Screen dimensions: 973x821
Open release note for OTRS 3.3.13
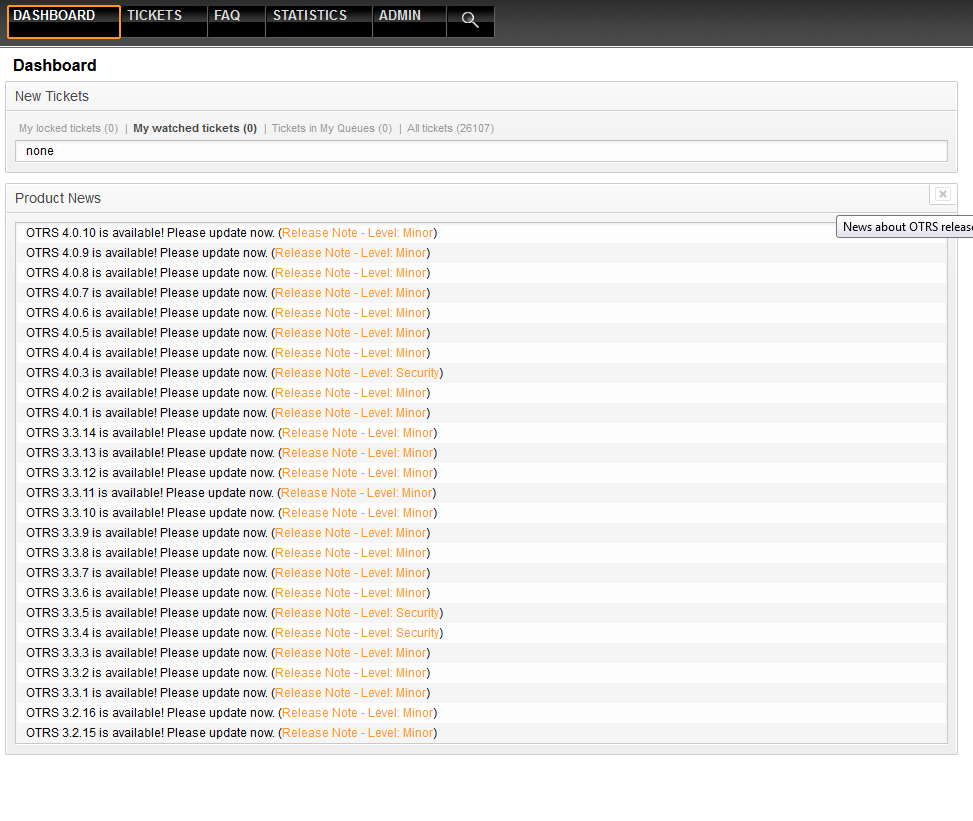tap(357, 452)
